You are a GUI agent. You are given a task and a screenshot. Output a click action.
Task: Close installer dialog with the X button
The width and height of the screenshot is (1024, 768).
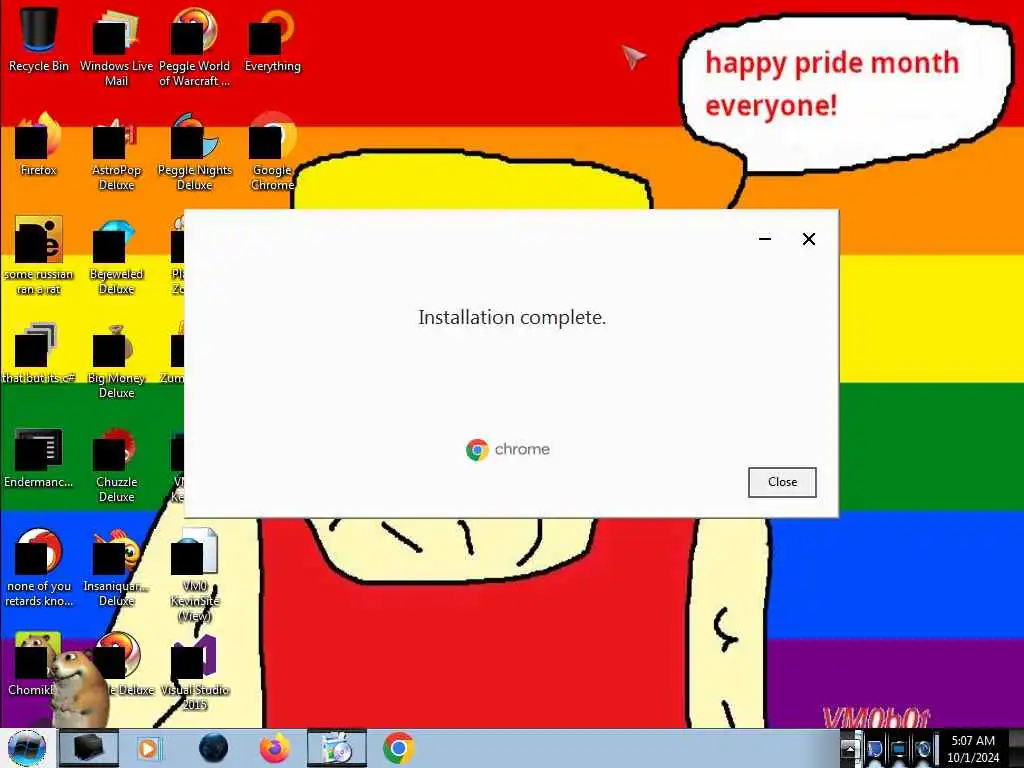pyautogui.click(x=808, y=239)
